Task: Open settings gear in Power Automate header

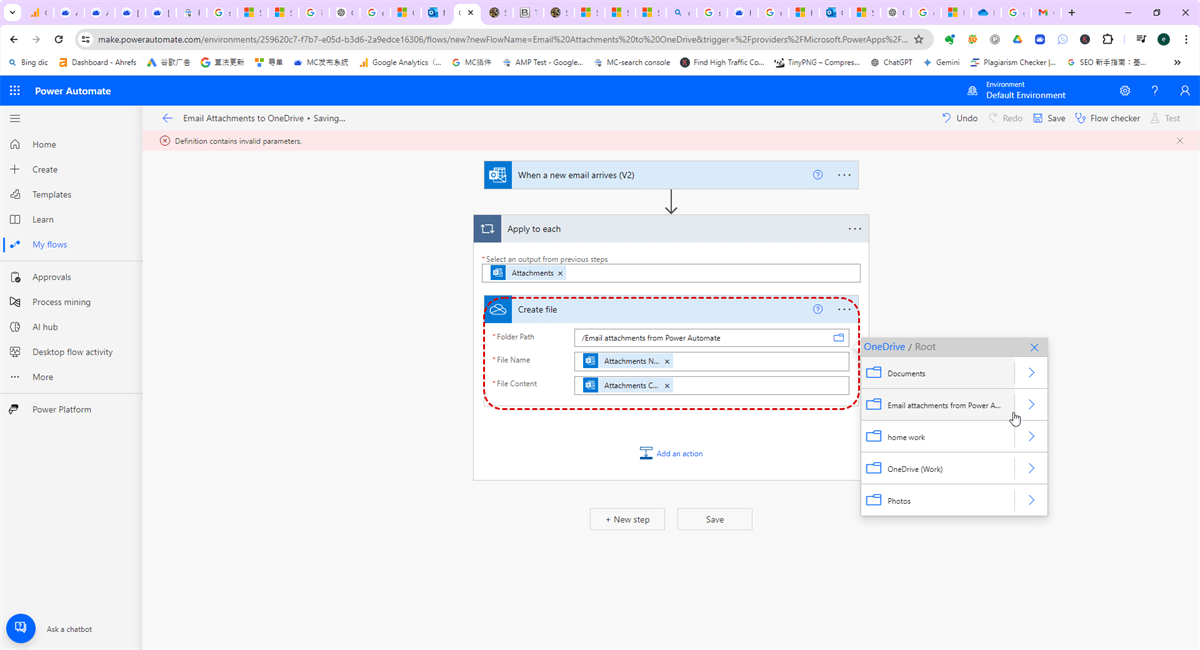Action: (1125, 91)
